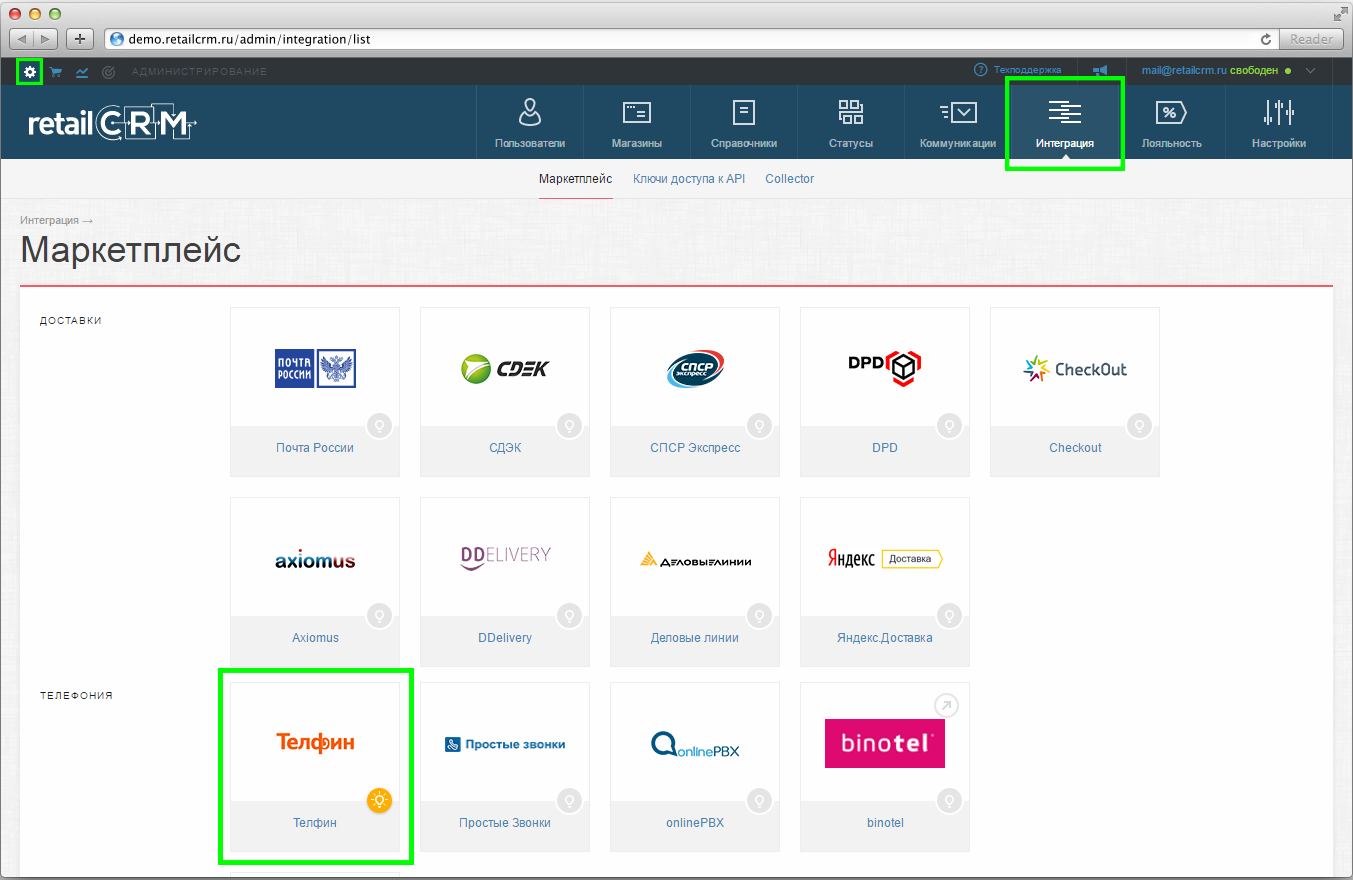Image resolution: width=1353 pixels, height=880 pixels.
Task: Click the onlinePBX label link
Action: [x=695, y=823]
